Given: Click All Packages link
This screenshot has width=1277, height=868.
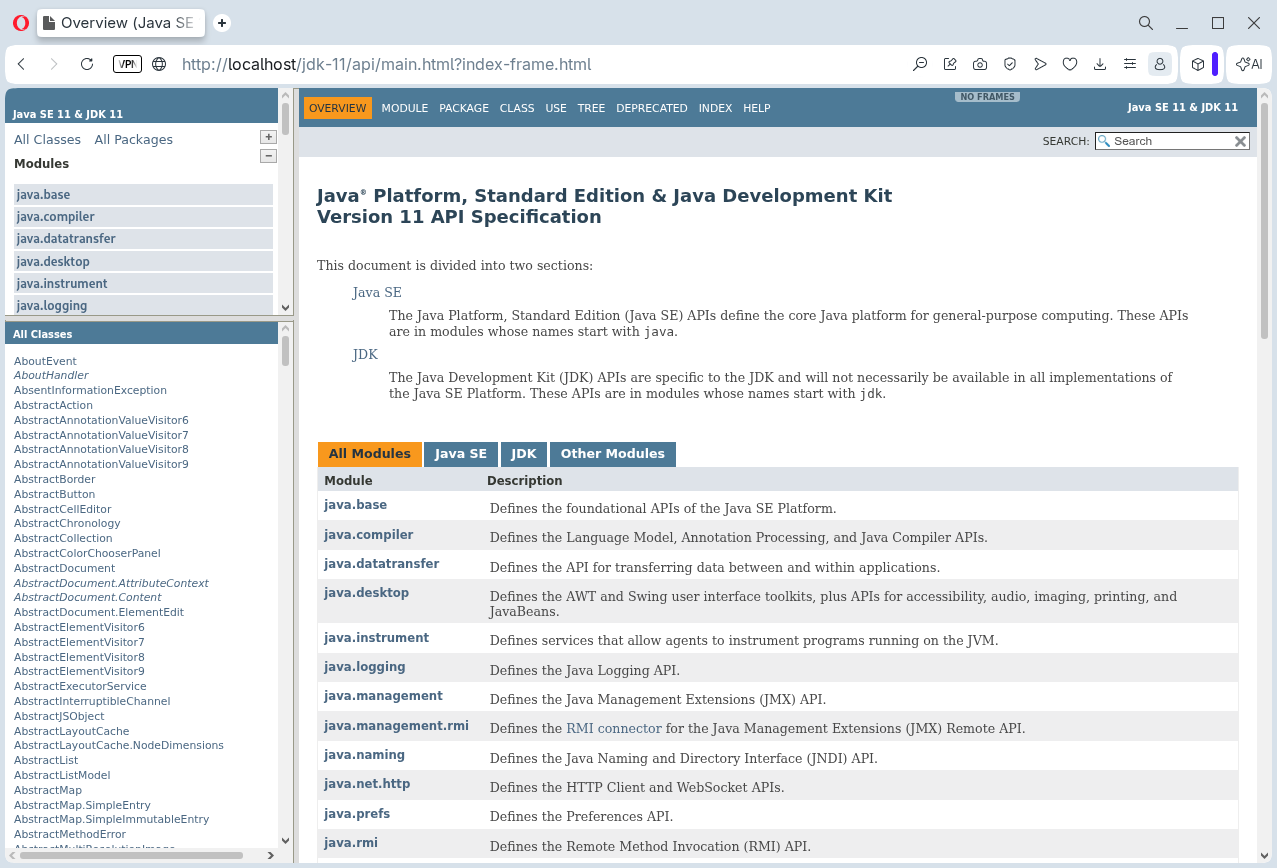Looking at the screenshot, I should click(x=134, y=140).
